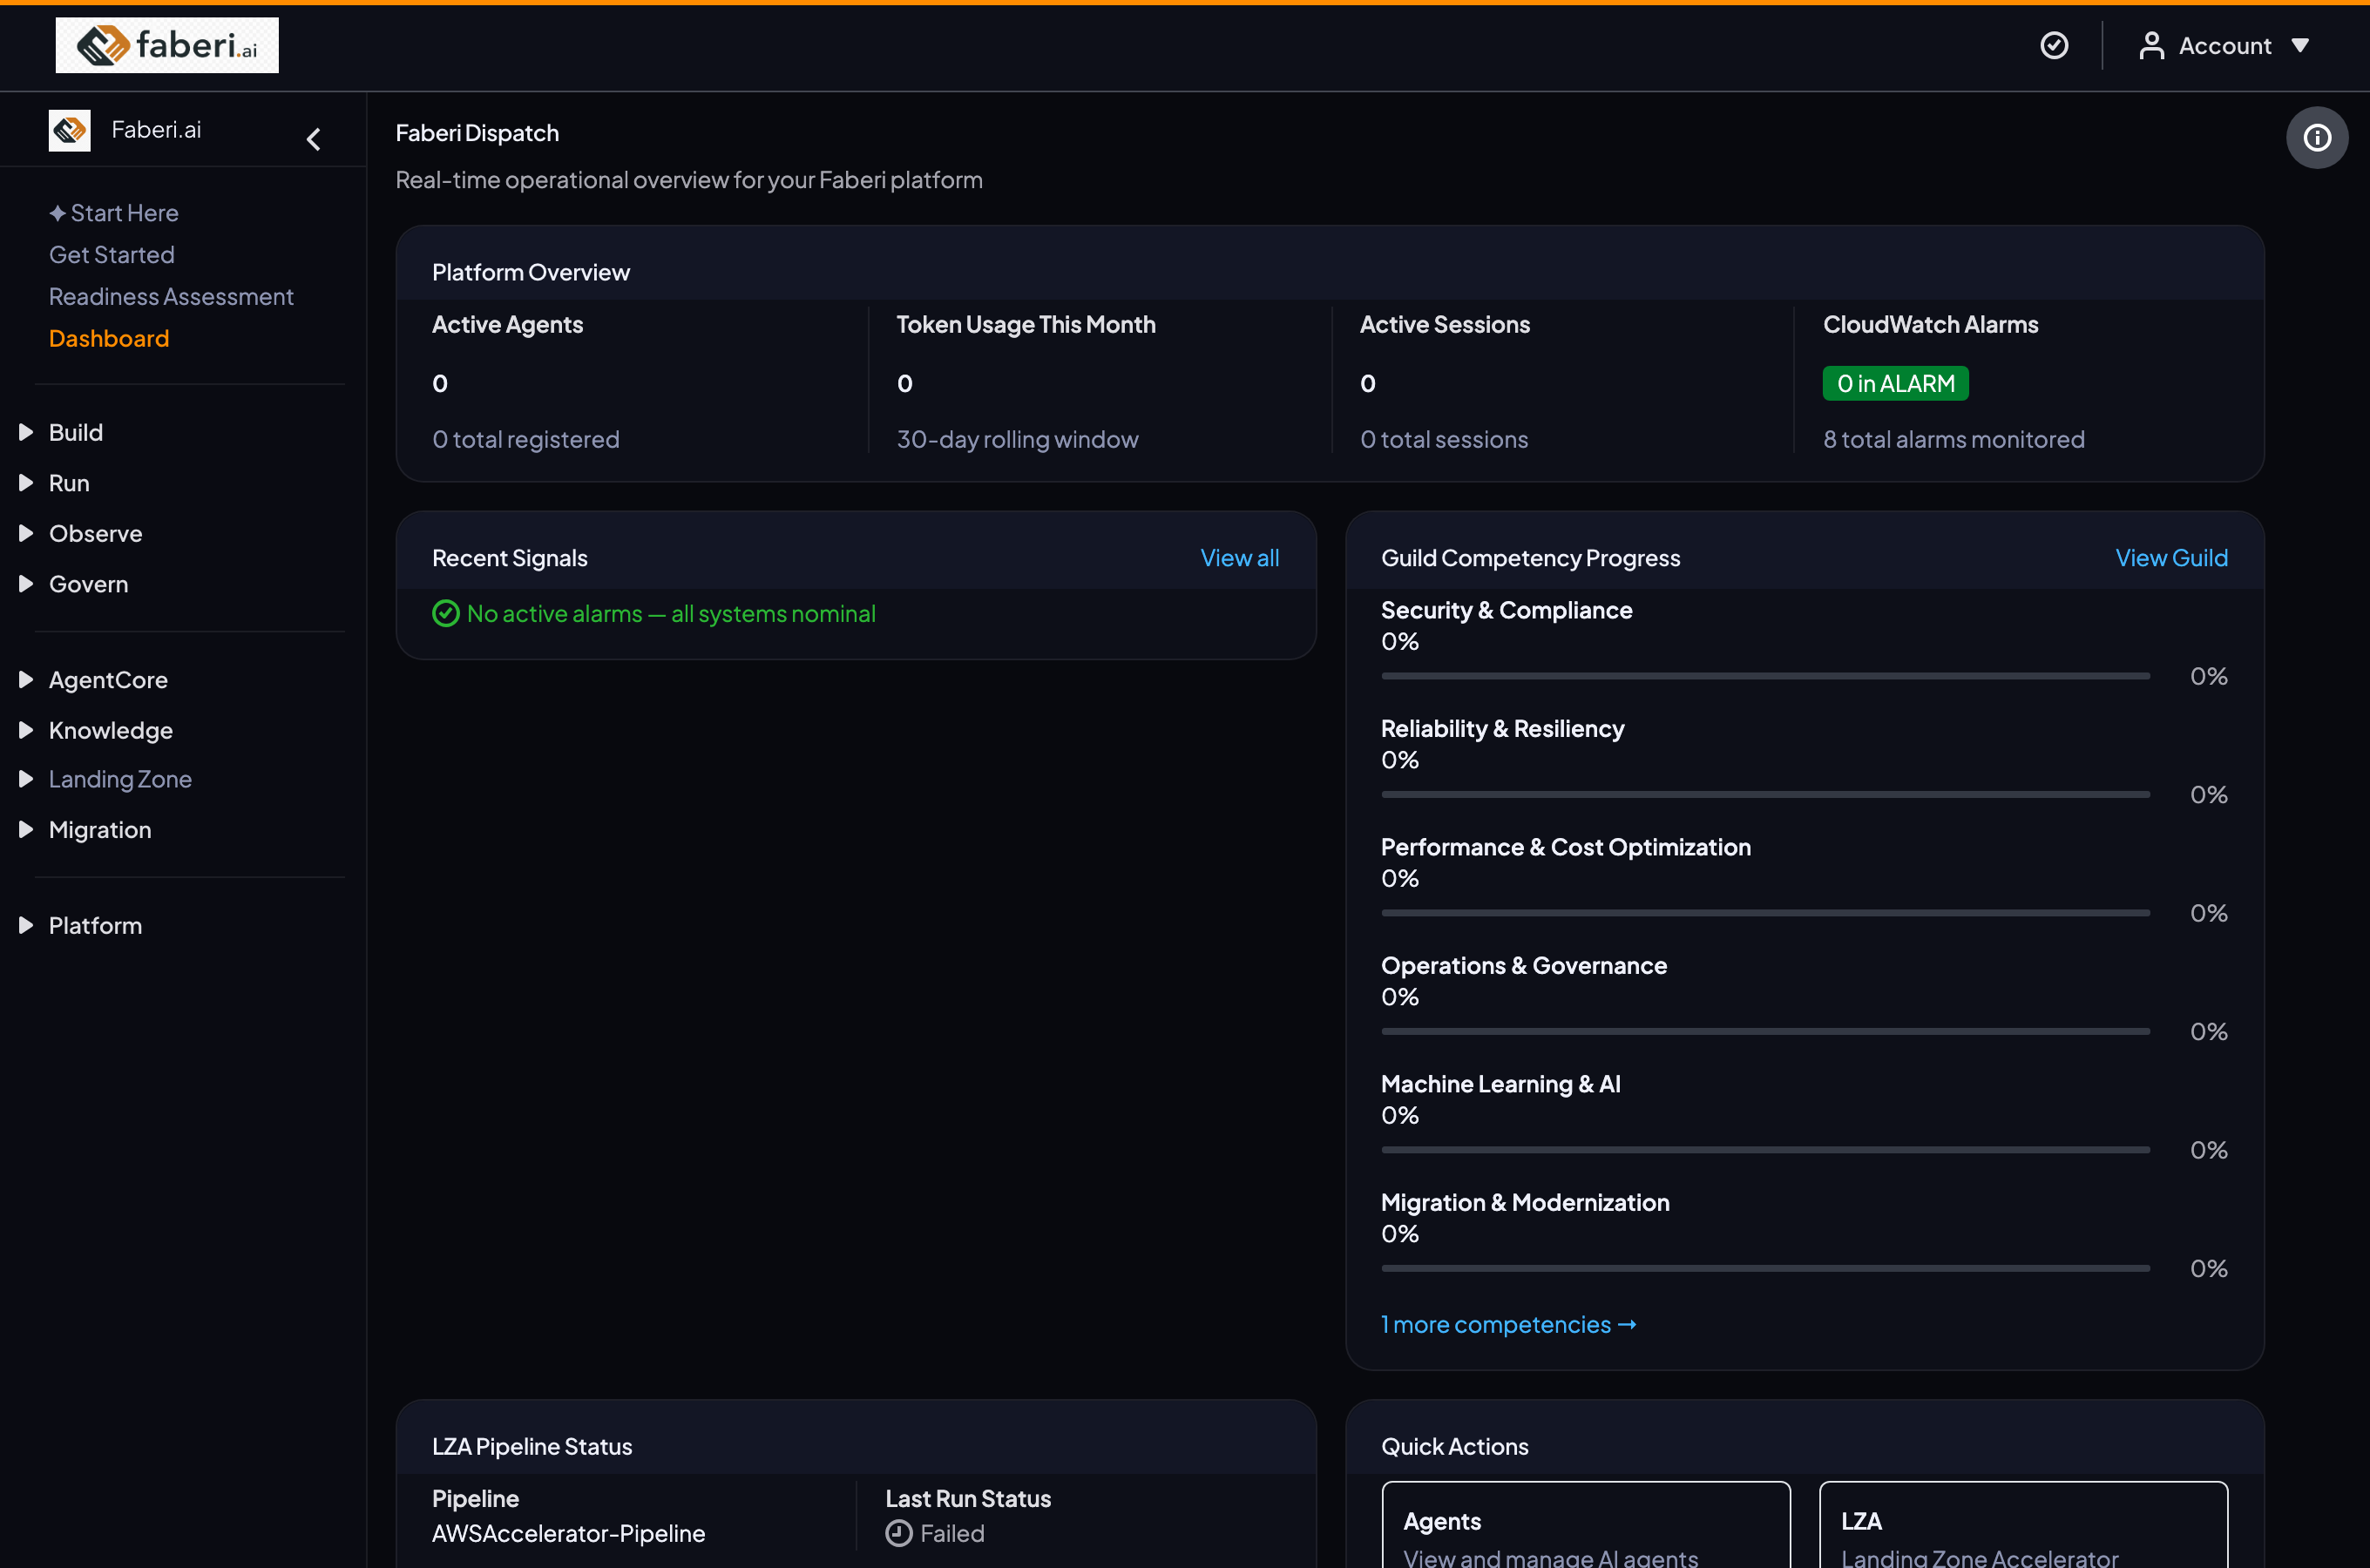Viewport: 2370px width, 1568px height.
Task: Click the Machine Learning & AI progress bar
Action: click(x=1765, y=1150)
